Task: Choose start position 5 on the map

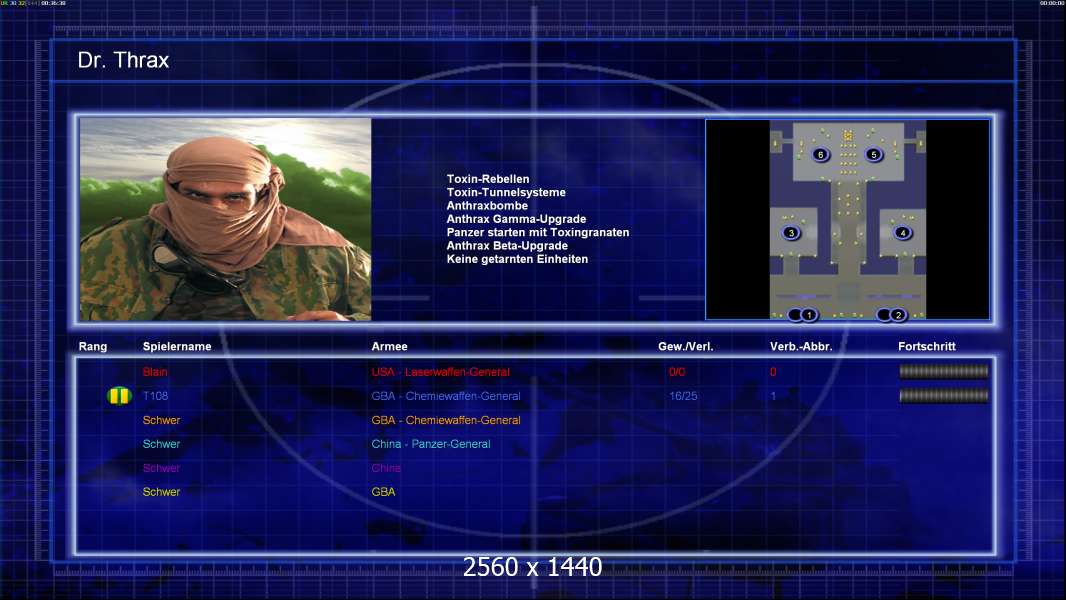Action: click(x=874, y=154)
